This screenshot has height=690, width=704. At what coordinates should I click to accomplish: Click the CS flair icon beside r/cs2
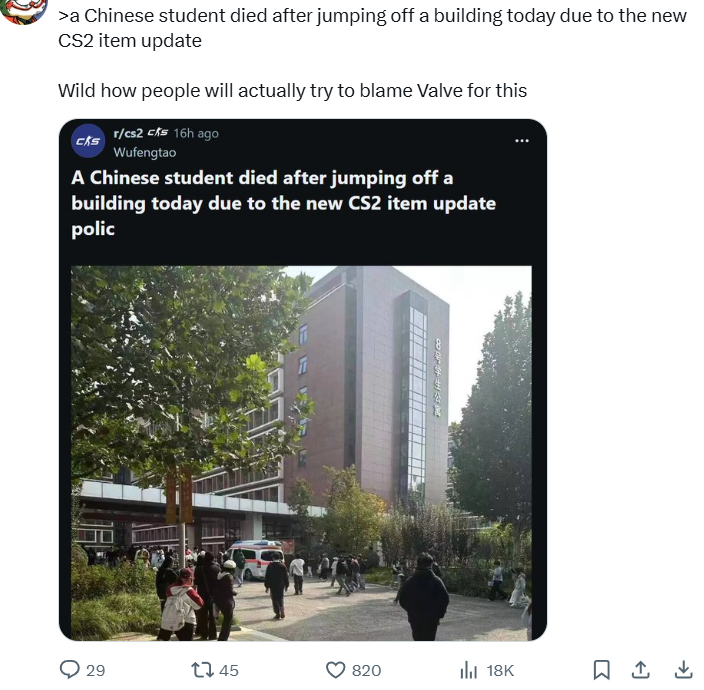158,132
